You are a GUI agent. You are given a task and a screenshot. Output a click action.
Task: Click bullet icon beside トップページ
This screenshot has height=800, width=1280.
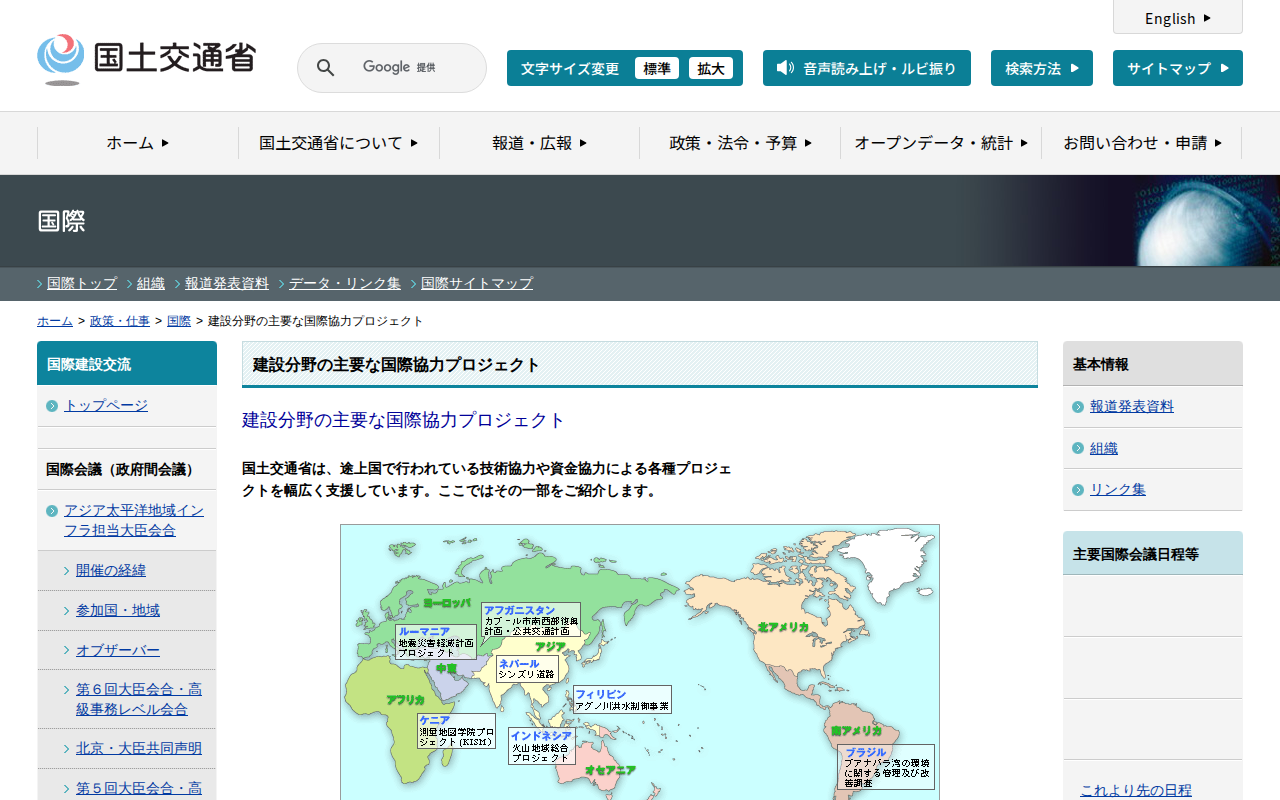tap(52, 406)
